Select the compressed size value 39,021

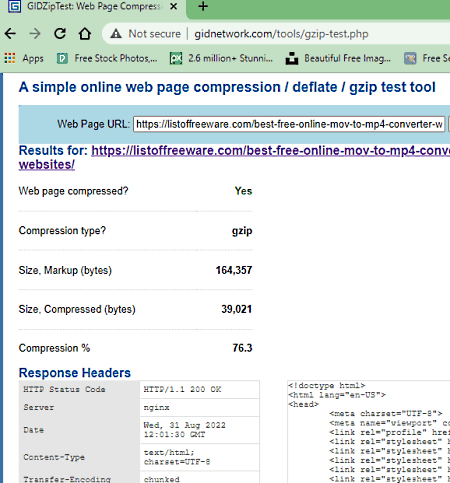click(x=237, y=309)
